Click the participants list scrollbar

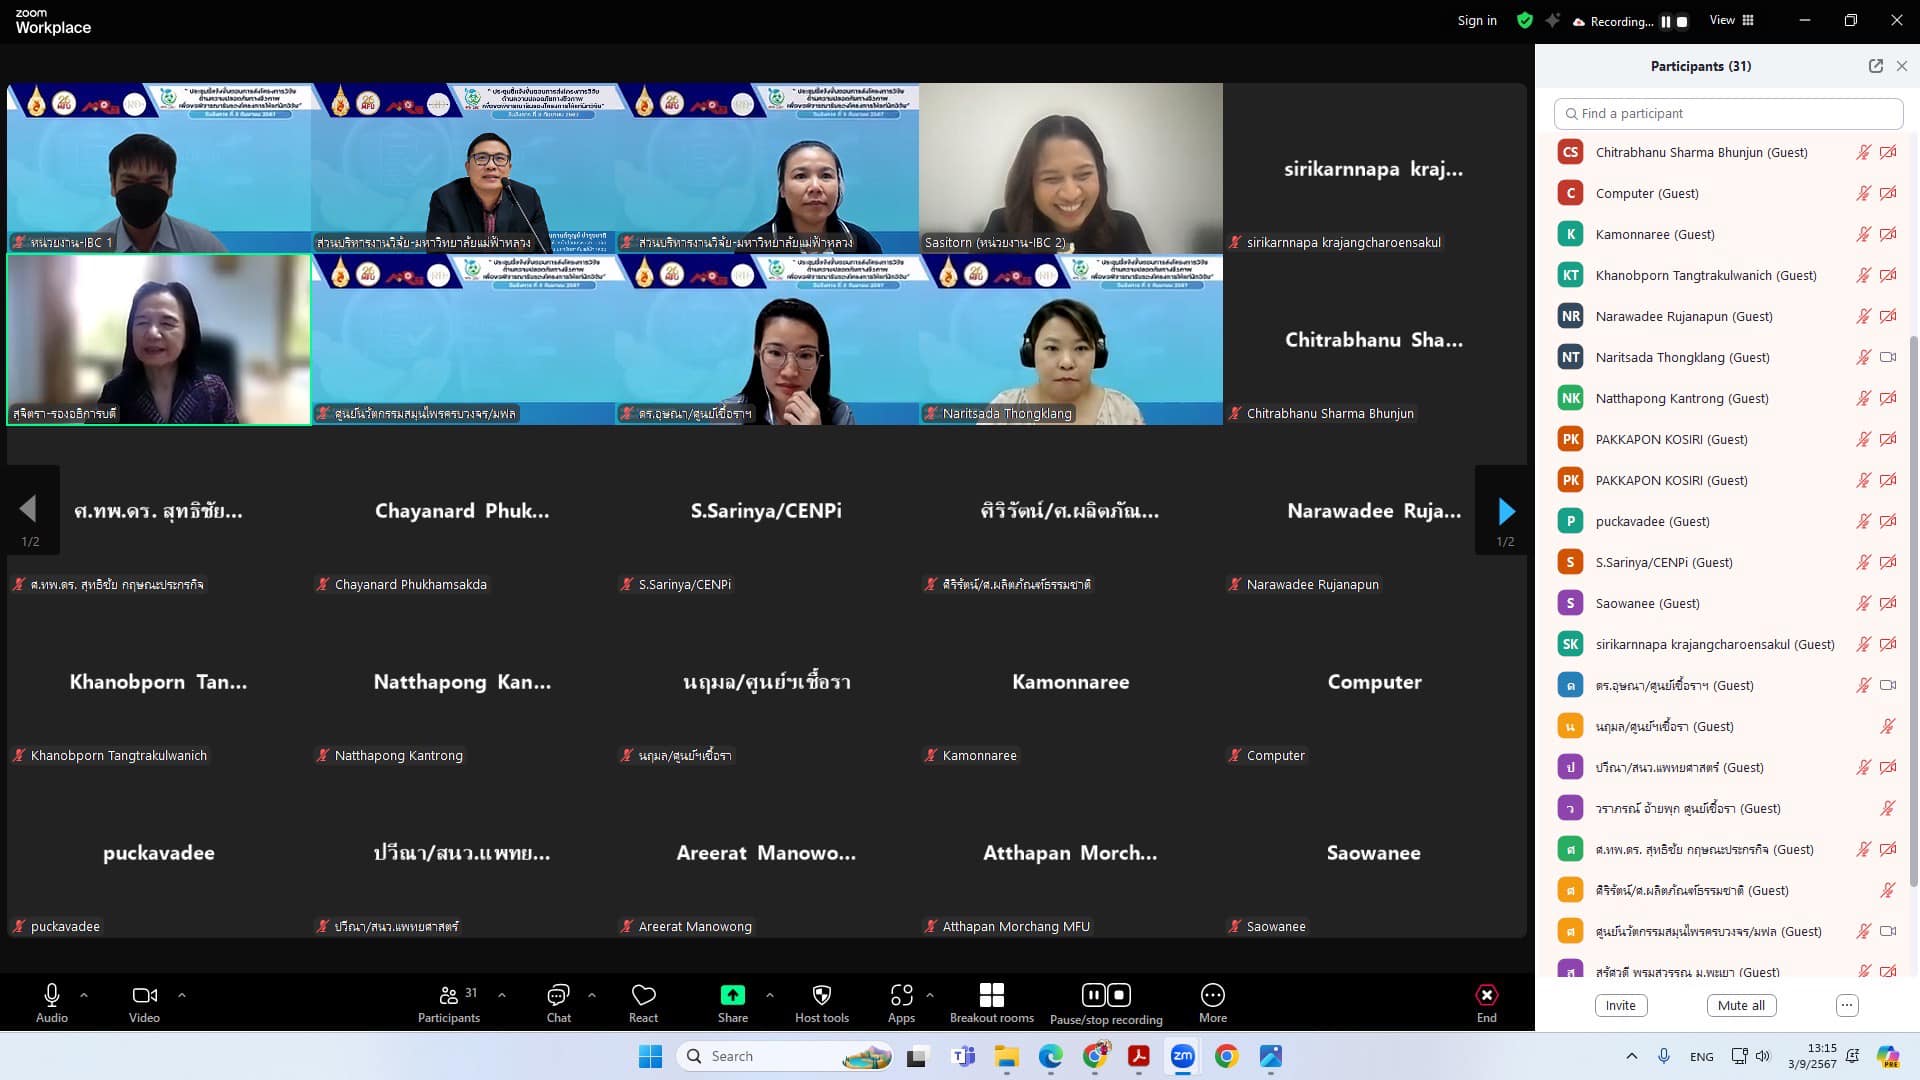coord(1914,610)
